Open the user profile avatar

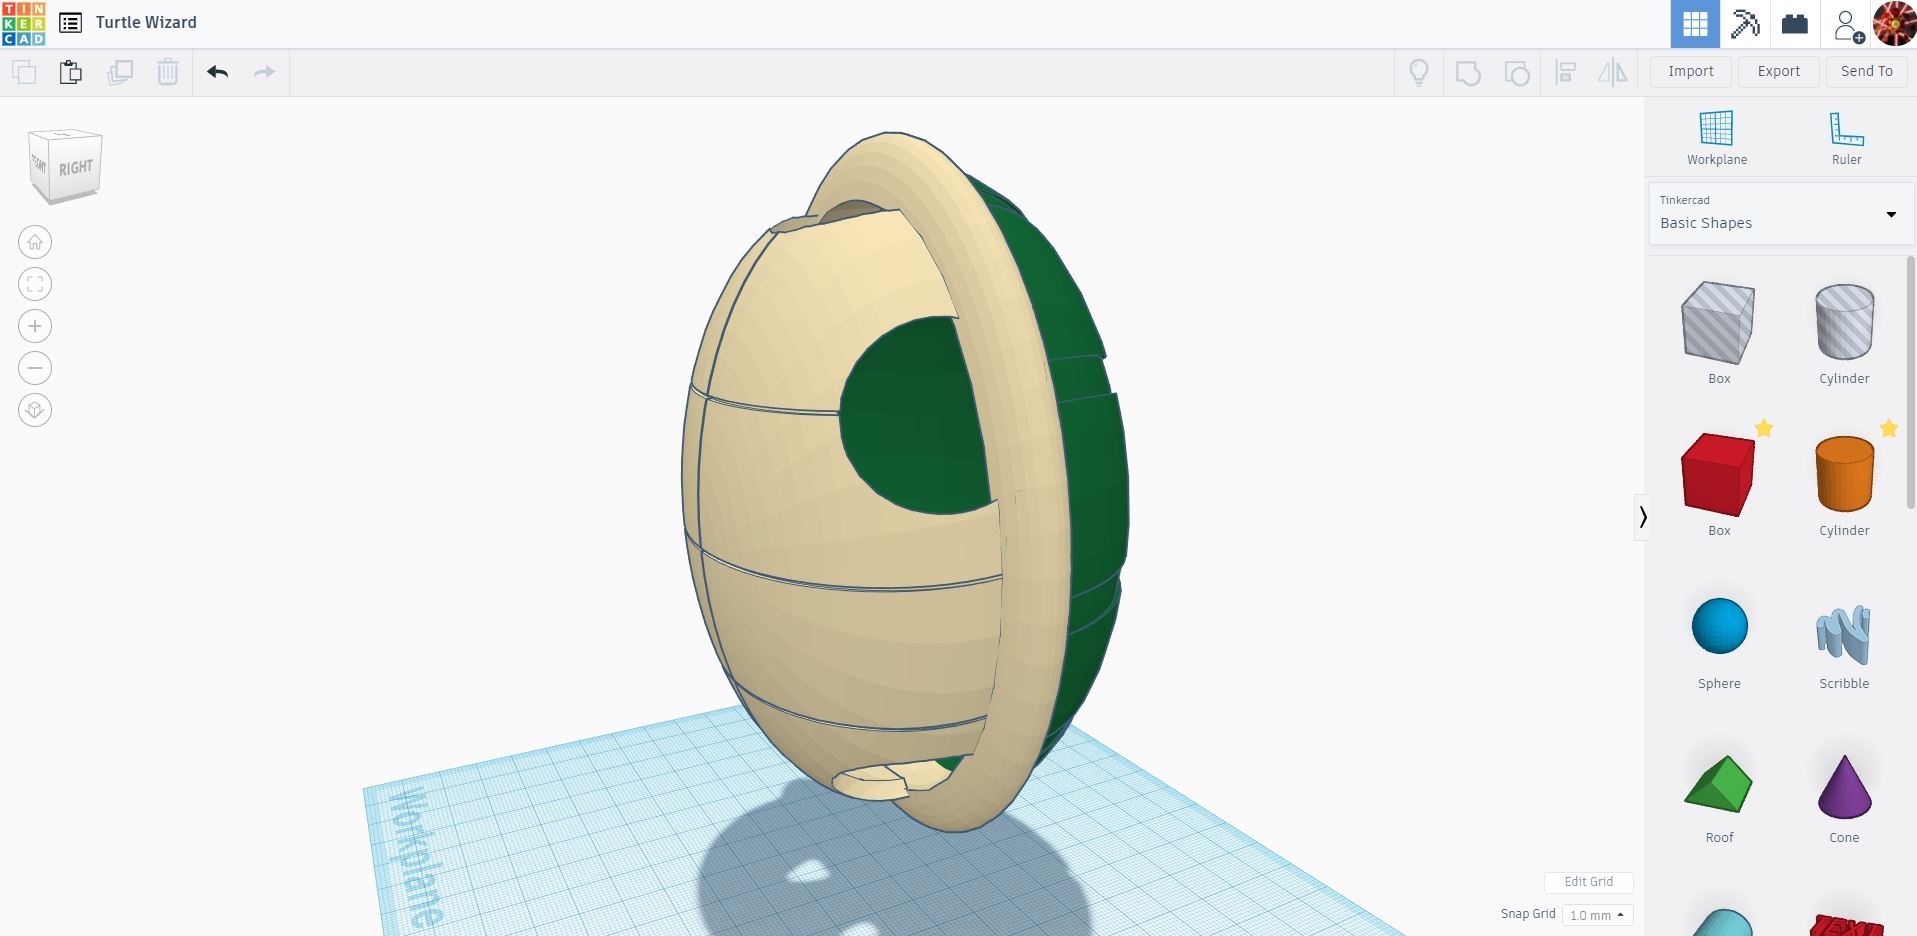tap(1894, 24)
